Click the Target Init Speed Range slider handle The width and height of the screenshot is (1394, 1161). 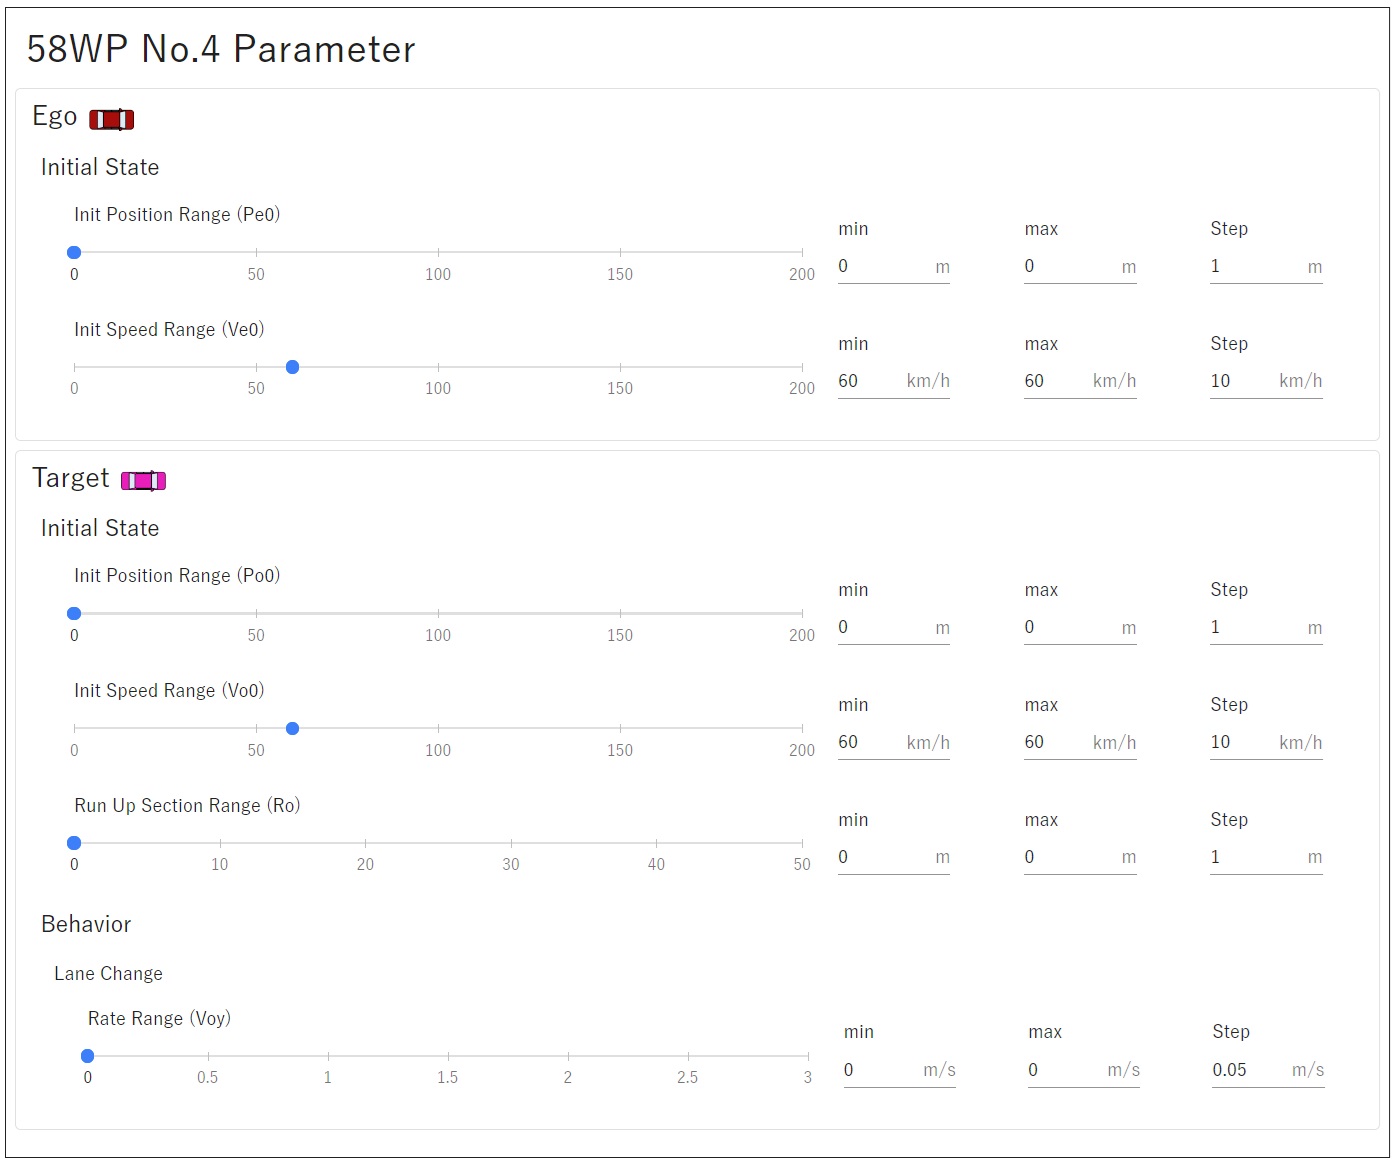click(x=292, y=729)
